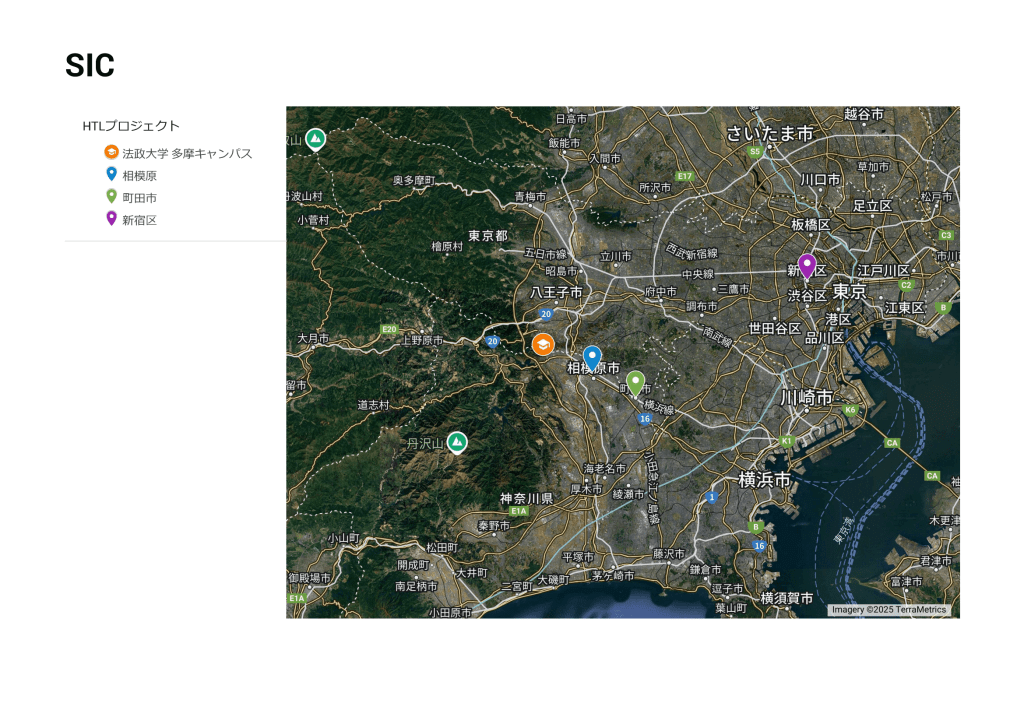Click the SIC map title

click(90, 66)
